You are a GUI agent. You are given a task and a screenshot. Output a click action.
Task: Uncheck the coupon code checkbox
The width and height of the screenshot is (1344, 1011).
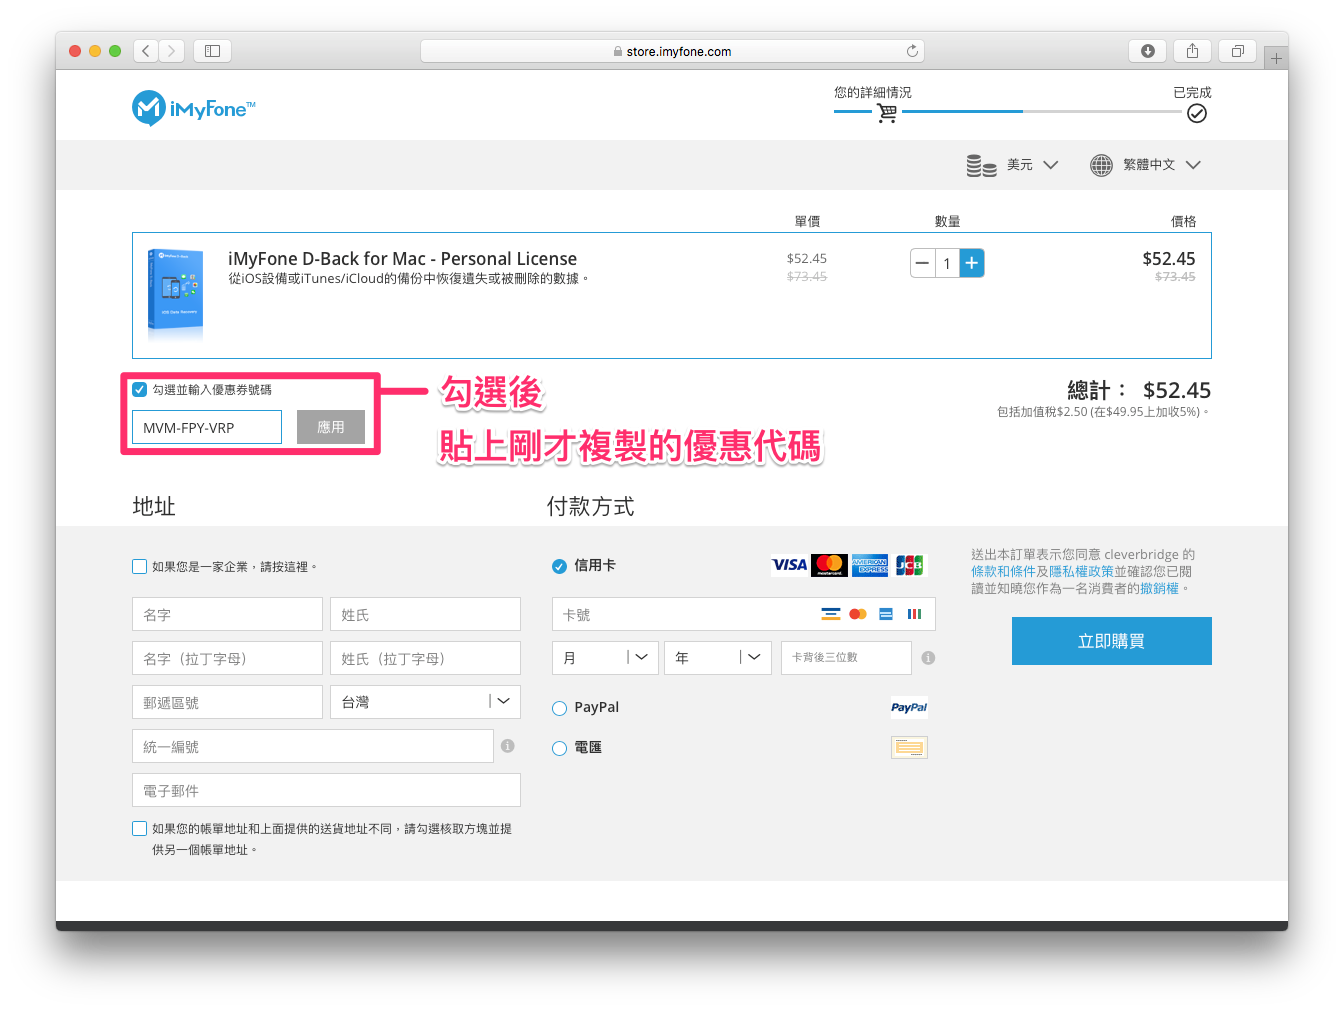coord(140,390)
